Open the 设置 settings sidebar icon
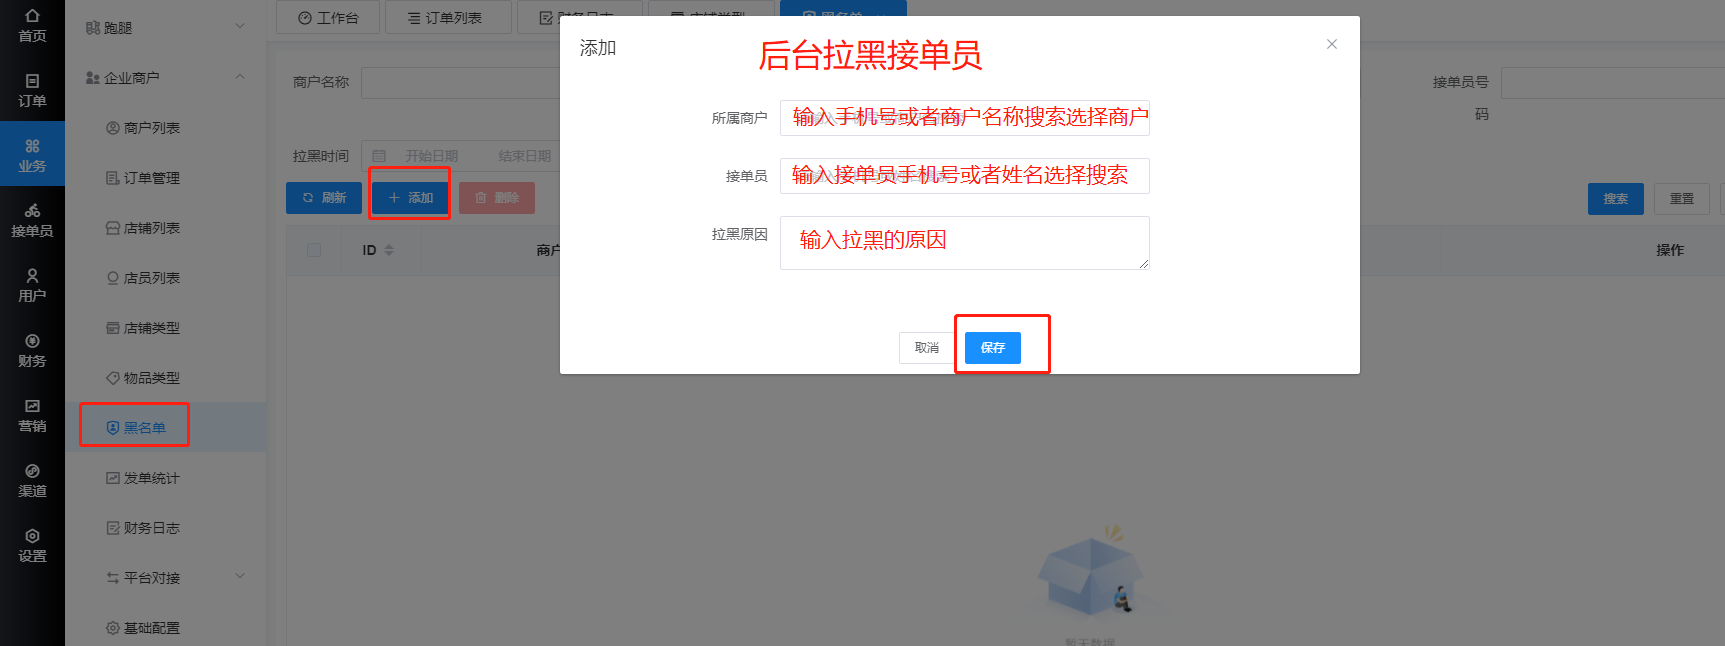The height and width of the screenshot is (646, 1725). (32, 545)
